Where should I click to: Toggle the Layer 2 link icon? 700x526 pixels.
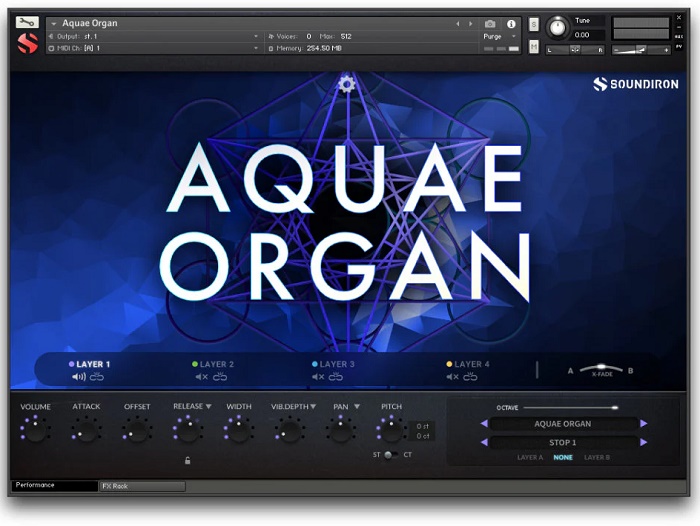(x=220, y=377)
